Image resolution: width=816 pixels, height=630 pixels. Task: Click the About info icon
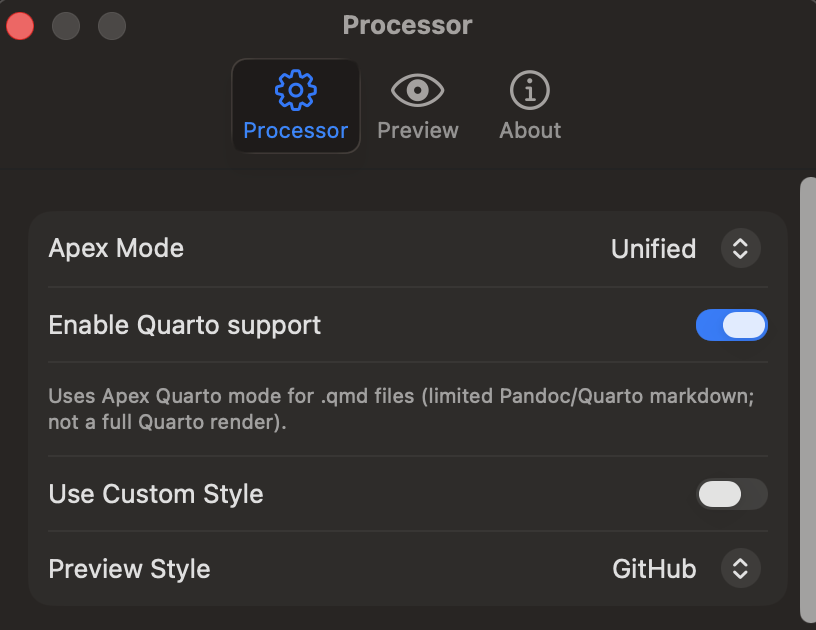(x=530, y=90)
